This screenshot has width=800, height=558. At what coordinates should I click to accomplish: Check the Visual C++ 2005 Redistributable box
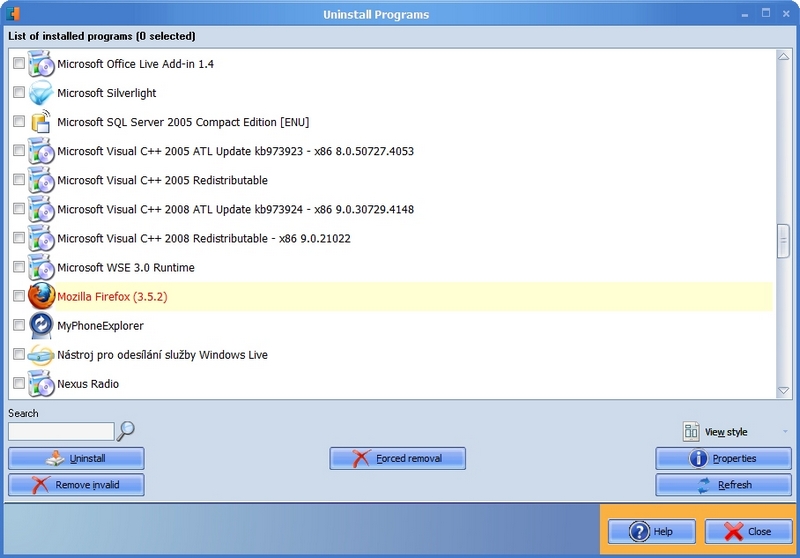pos(19,180)
